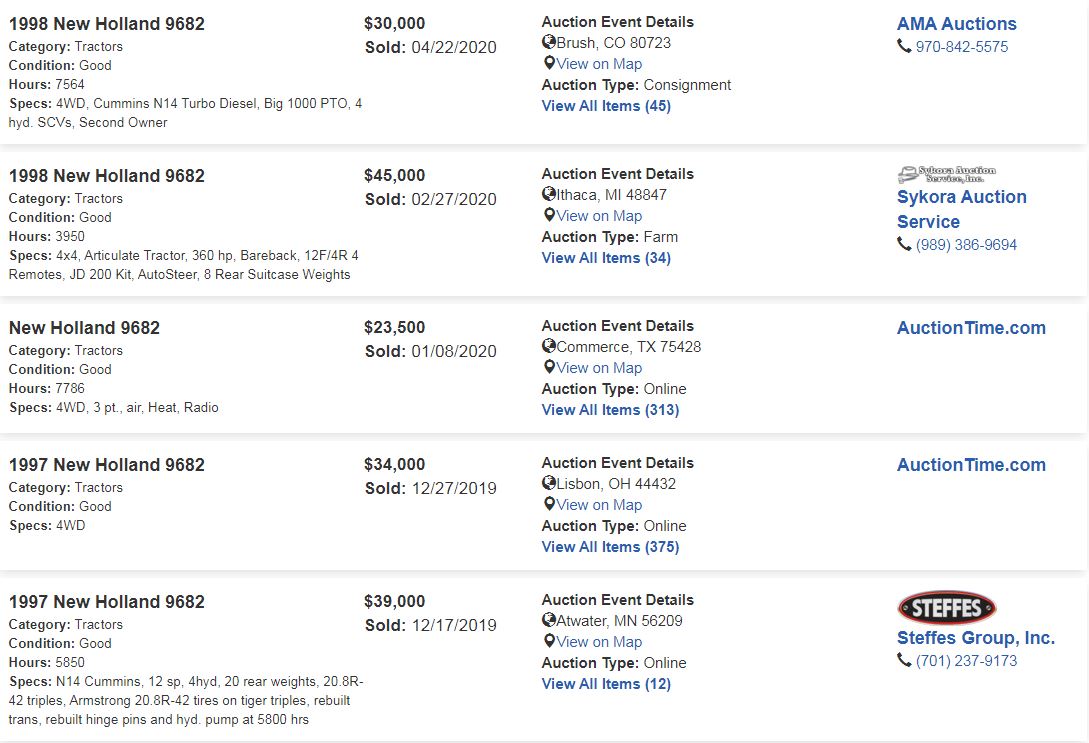This screenshot has height=743, width=1089.
Task: Click the phone icon beside (701) 237-9173
Action: 904,661
